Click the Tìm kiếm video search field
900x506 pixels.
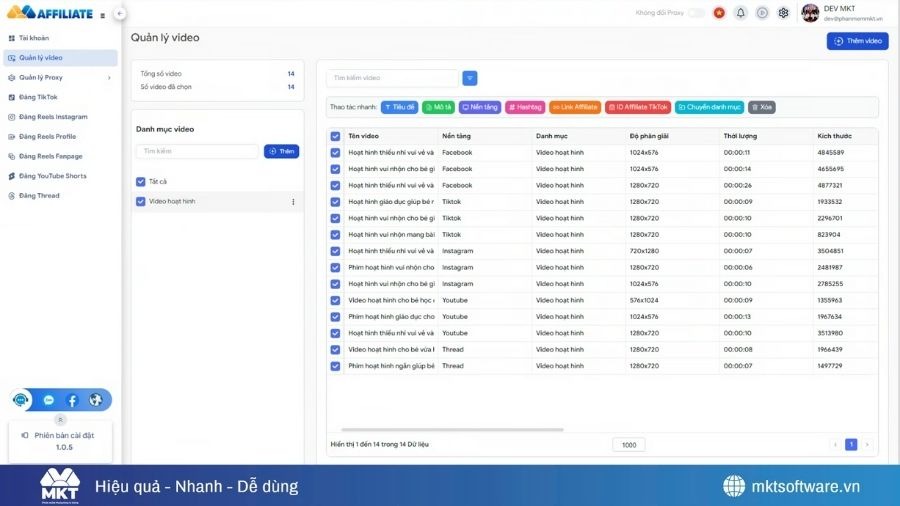click(392, 78)
